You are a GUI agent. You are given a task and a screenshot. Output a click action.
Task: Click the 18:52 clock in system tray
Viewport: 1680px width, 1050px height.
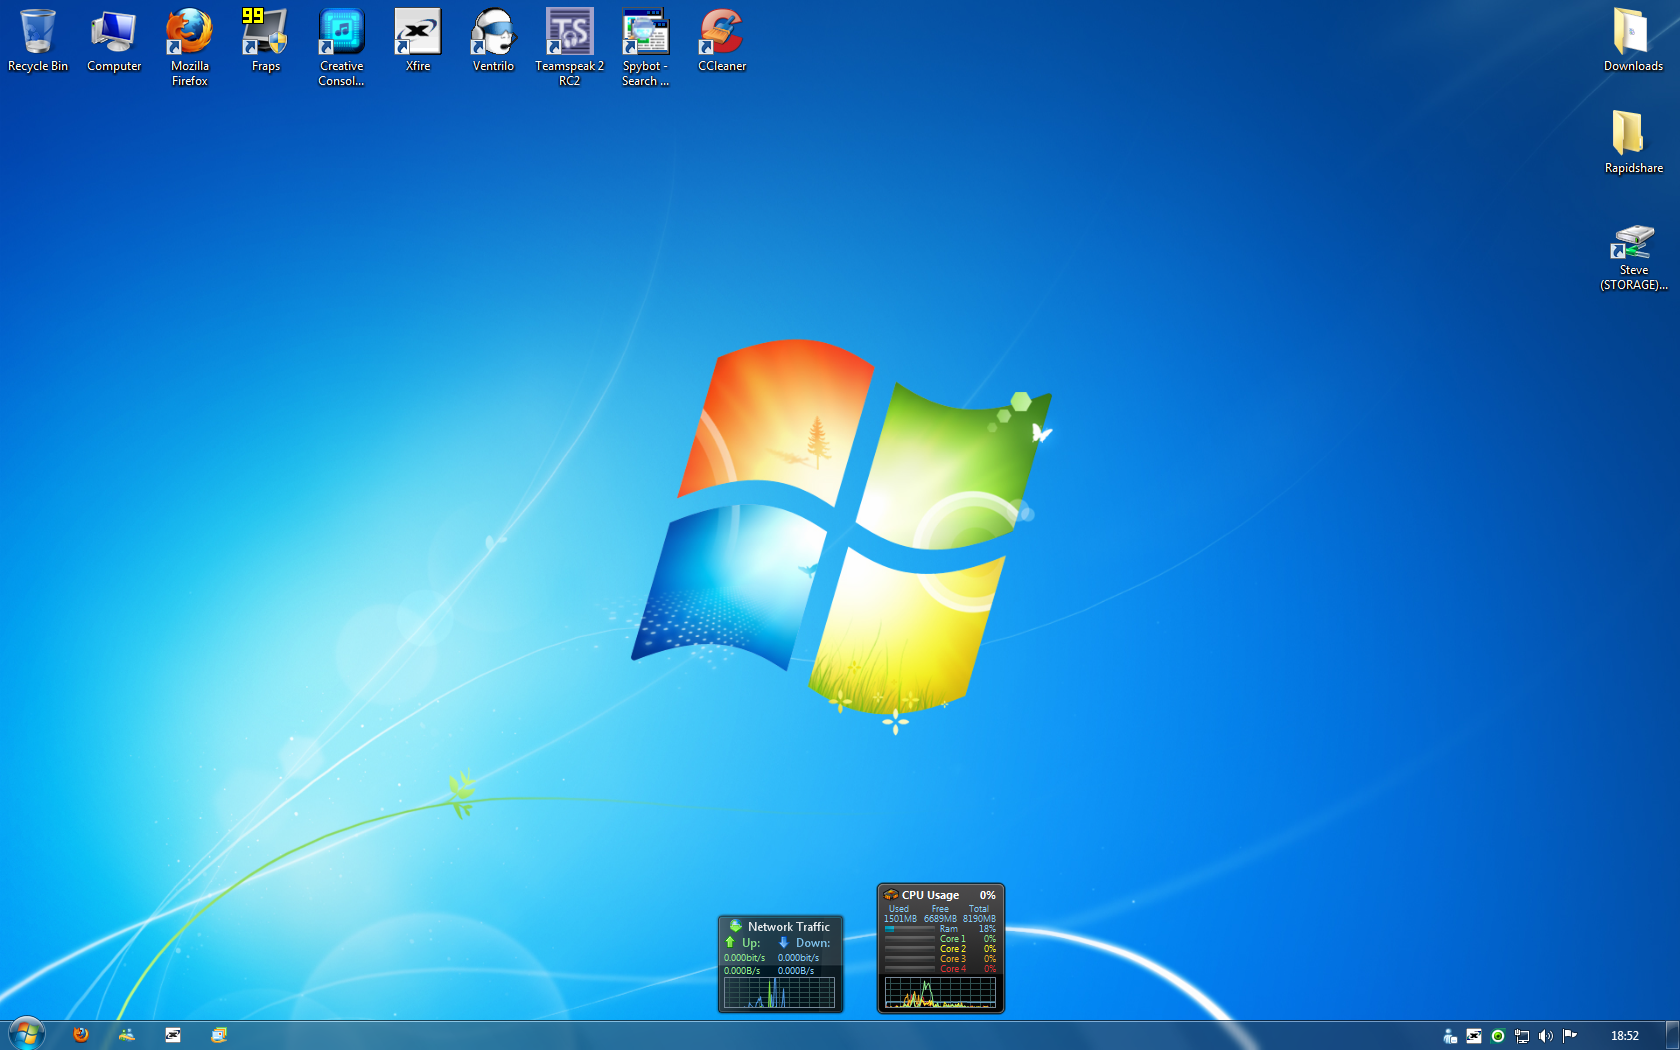pyautogui.click(x=1624, y=1036)
